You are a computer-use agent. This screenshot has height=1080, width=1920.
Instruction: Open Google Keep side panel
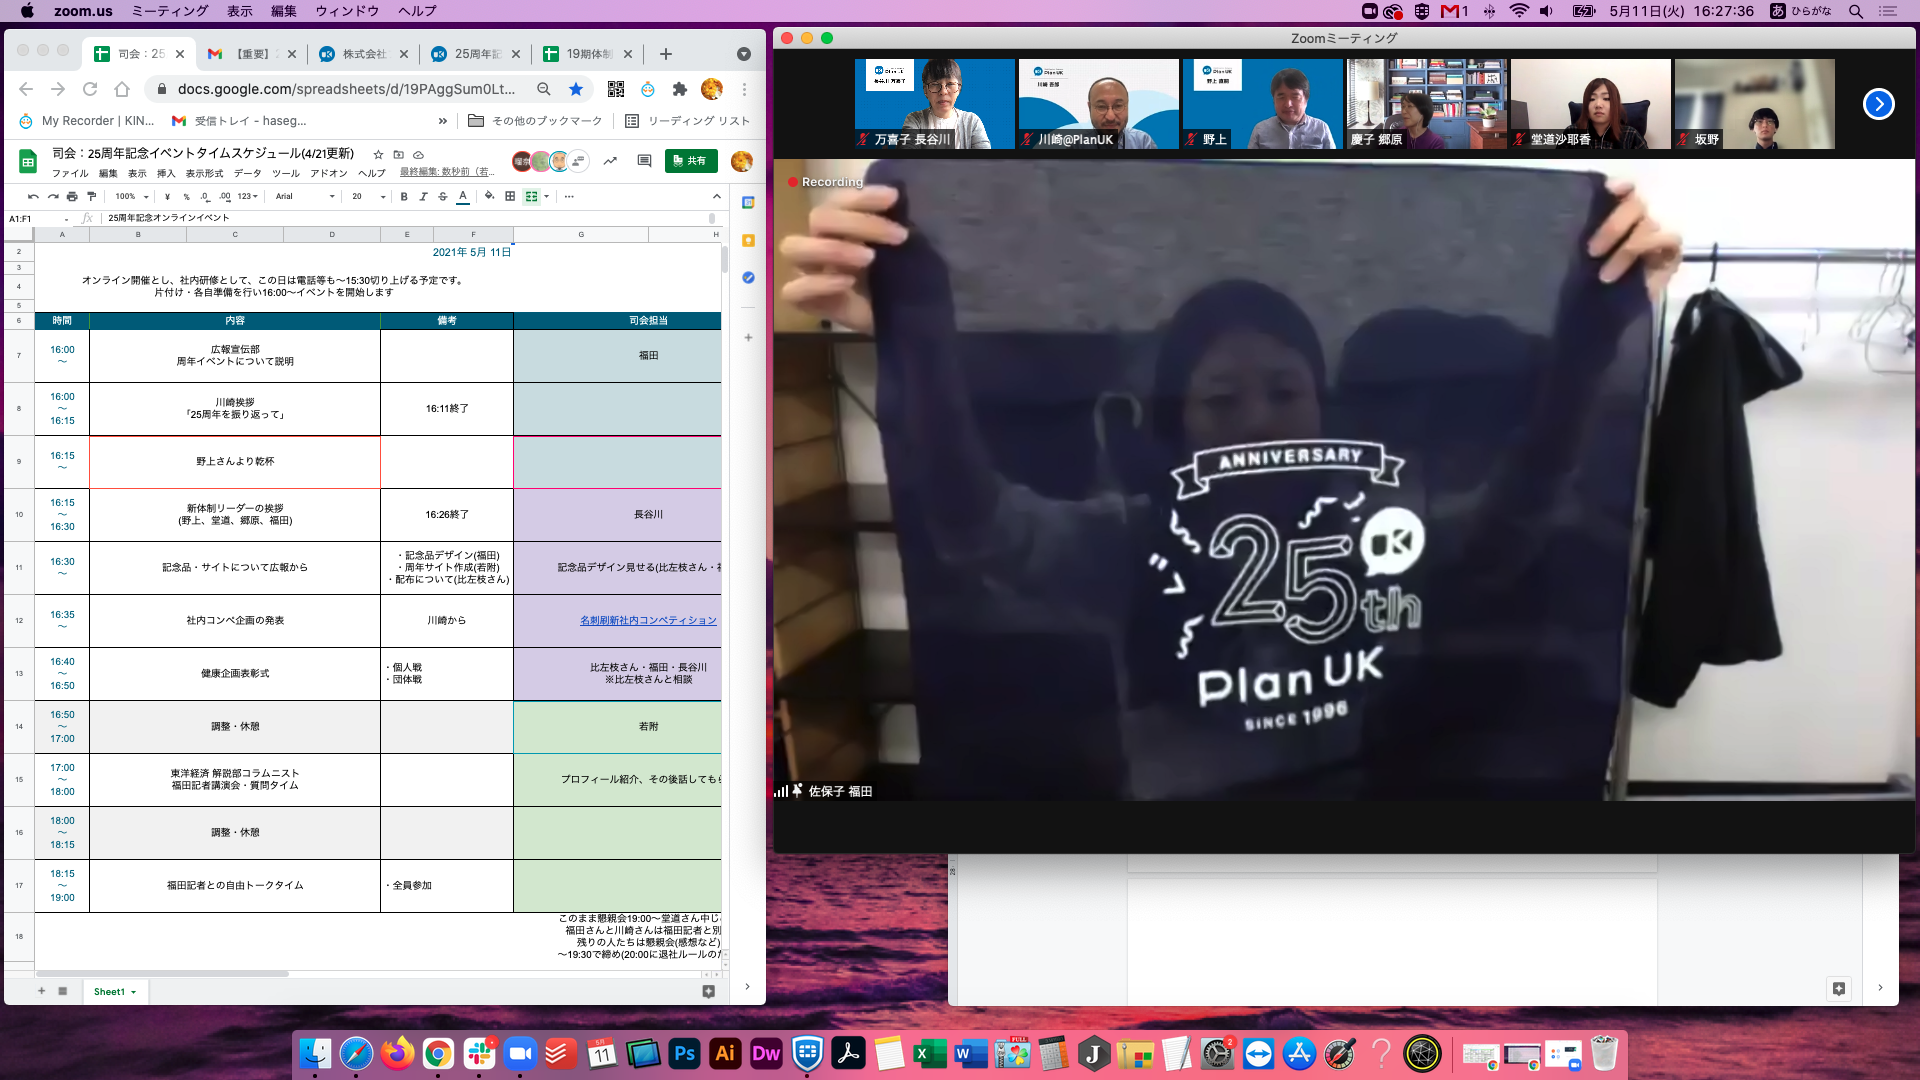point(748,240)
